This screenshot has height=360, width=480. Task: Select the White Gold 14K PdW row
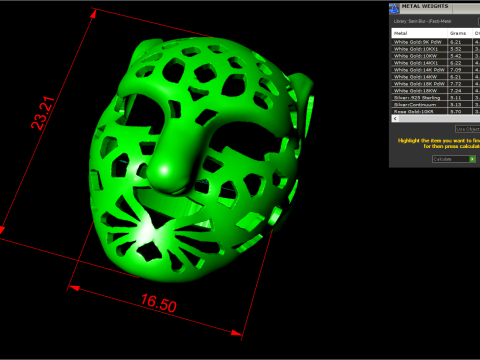coord(436,70)
